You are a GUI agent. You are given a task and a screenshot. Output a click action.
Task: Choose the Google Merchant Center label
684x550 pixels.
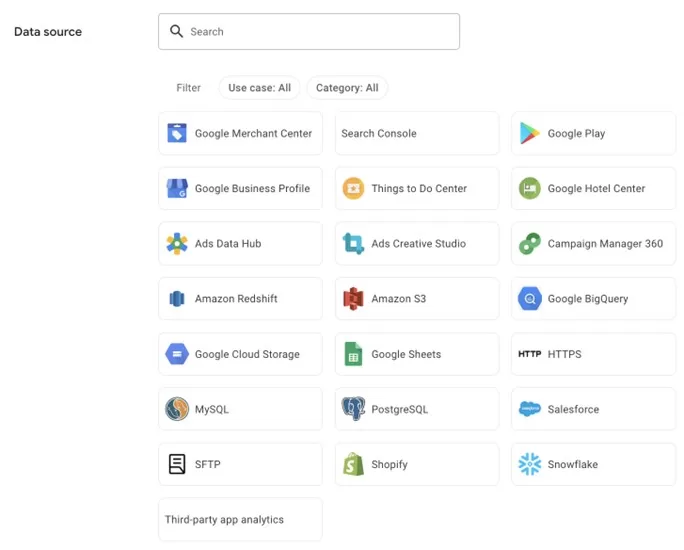click(253, 133)
